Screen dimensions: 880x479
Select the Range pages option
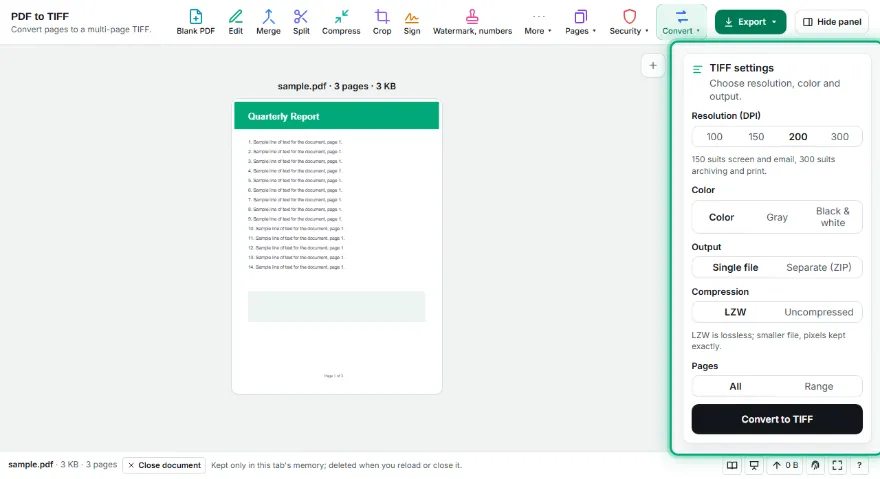pos(818,386)
